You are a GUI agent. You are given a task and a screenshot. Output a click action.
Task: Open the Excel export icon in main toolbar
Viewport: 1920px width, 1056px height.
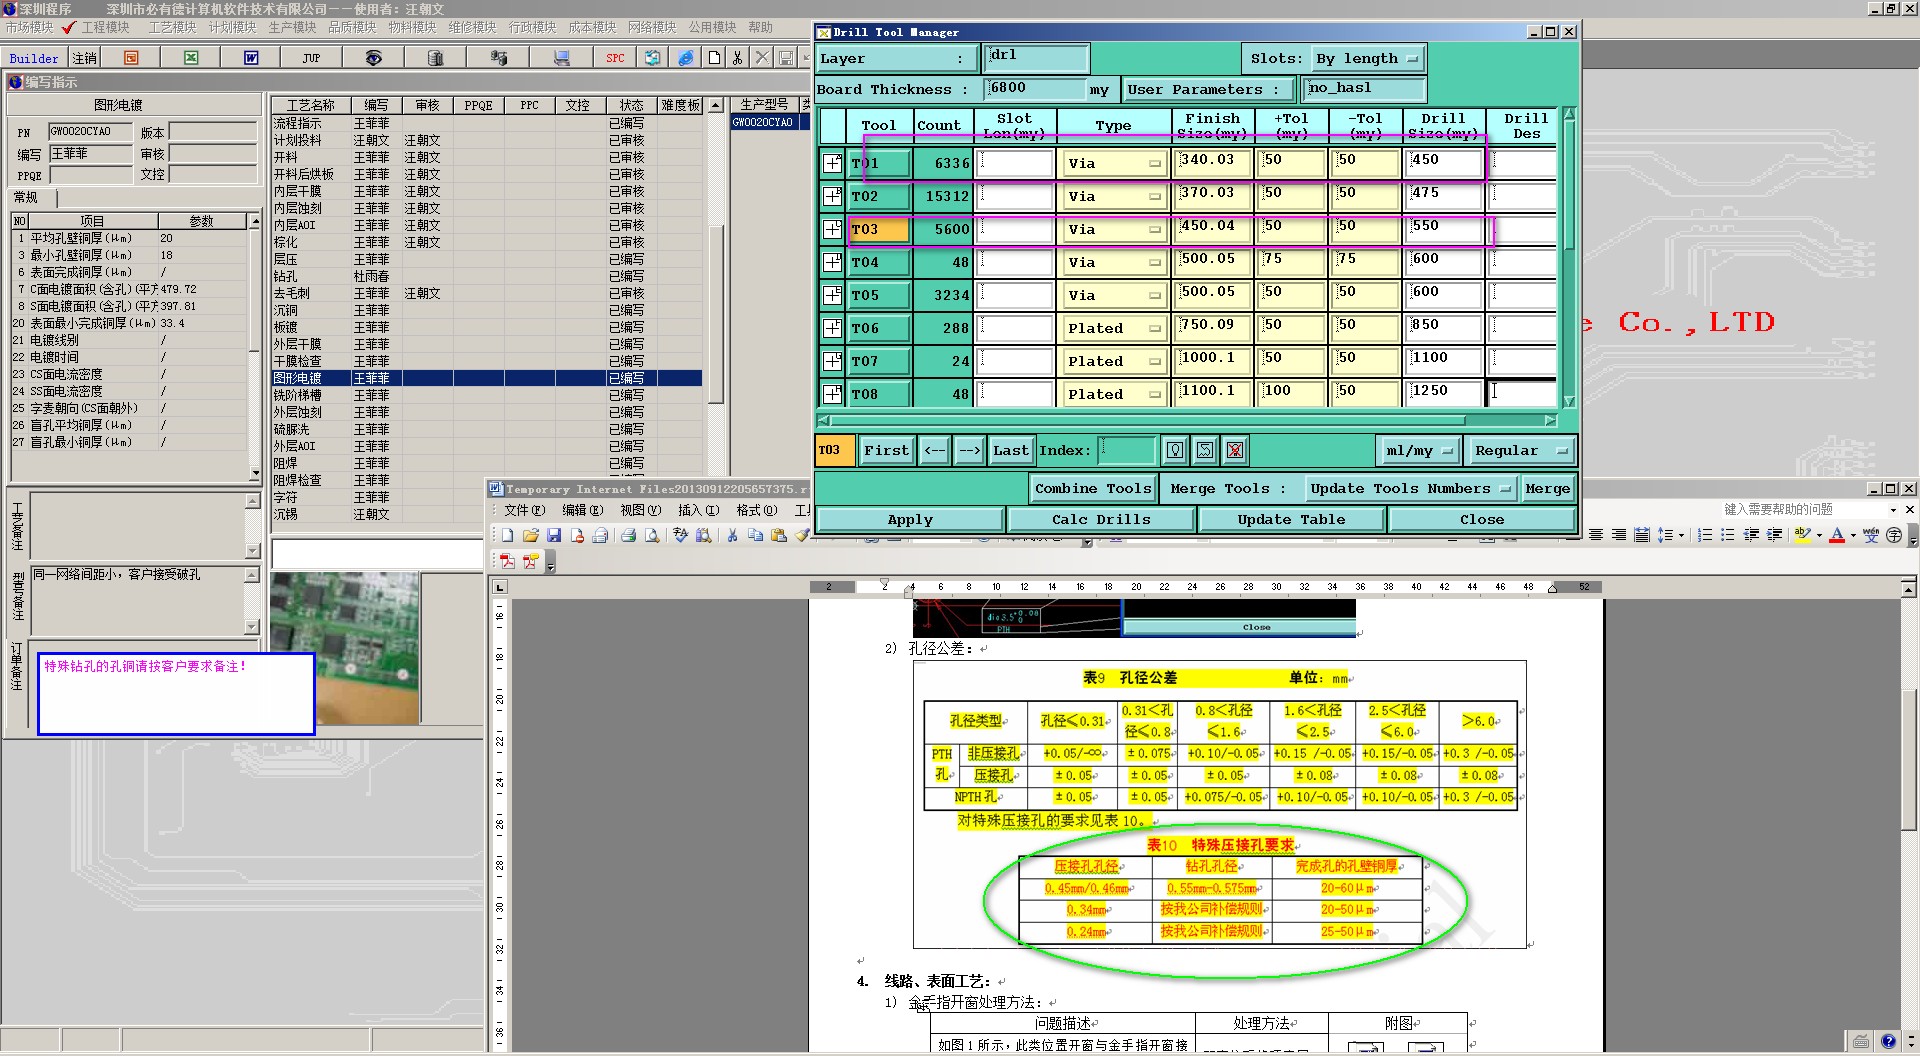pos(191,58)
